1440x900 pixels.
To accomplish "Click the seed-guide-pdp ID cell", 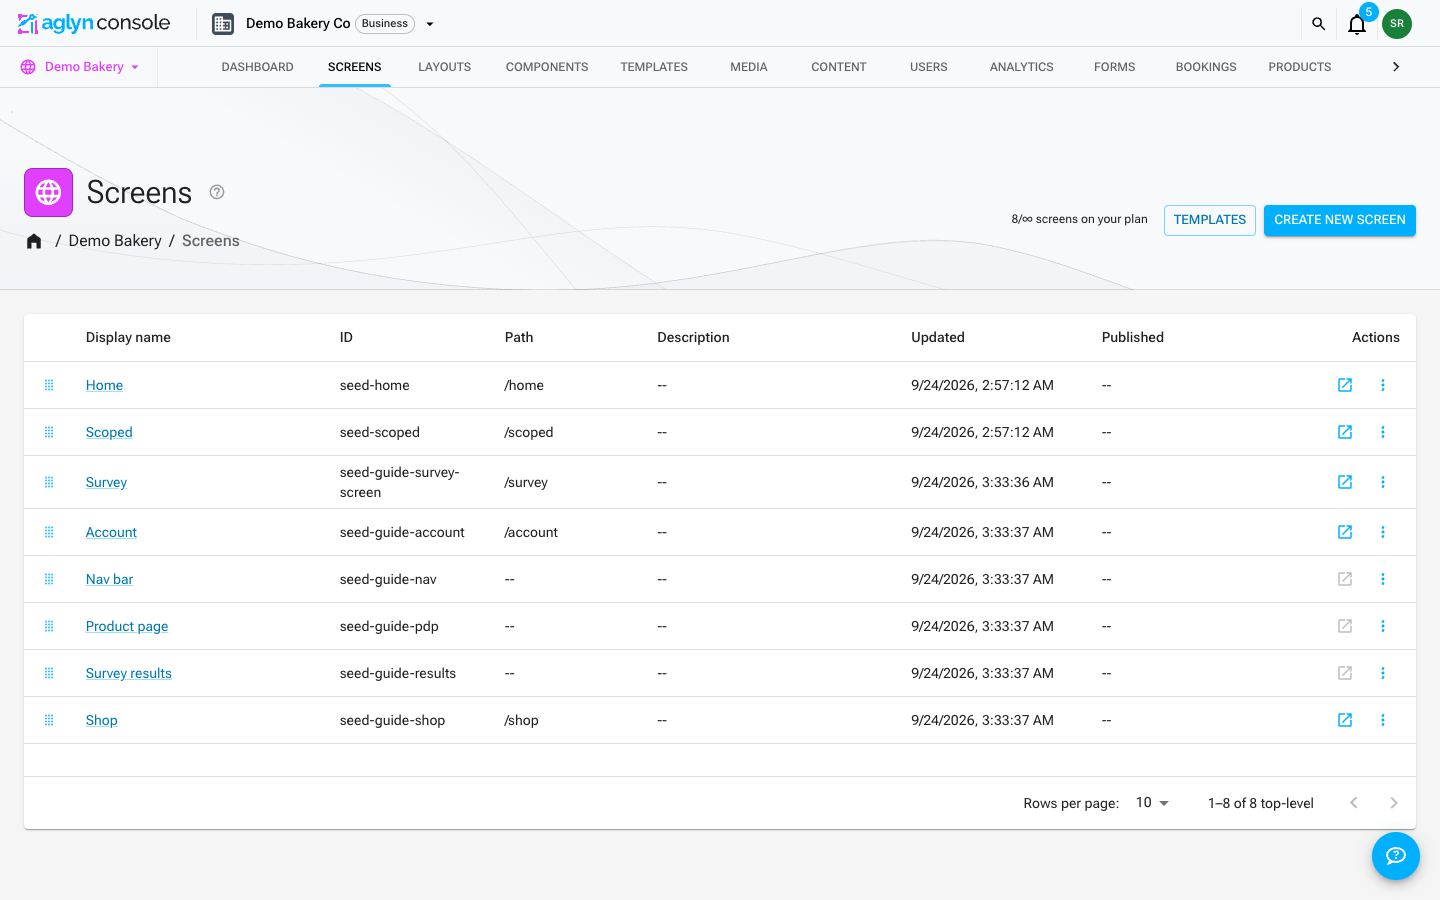I will tap(389, 626).
